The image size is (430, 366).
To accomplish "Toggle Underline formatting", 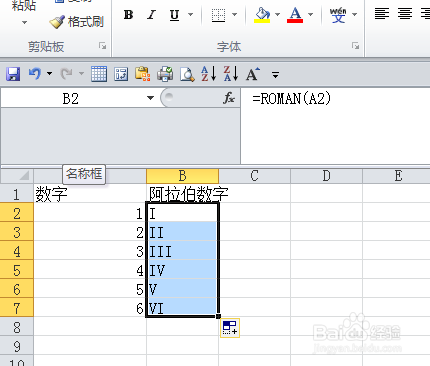I will [174, 15].
